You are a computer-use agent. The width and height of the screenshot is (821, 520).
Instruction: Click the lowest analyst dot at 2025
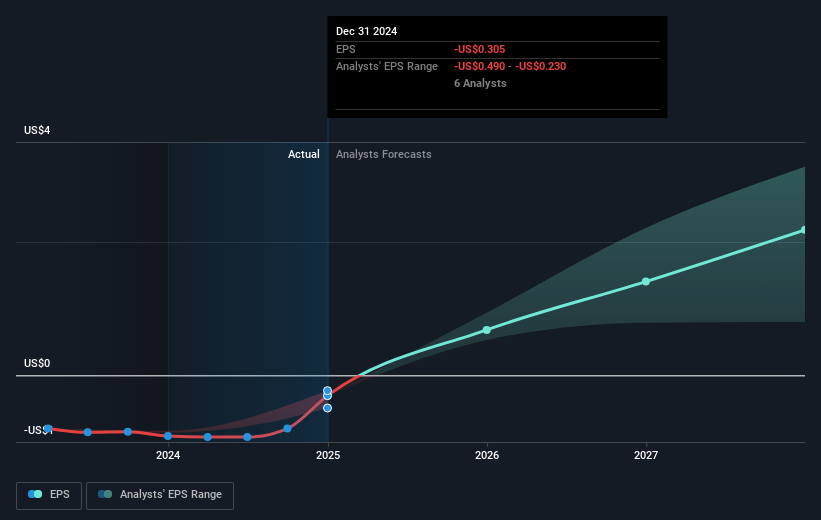[x=327, y=408]
